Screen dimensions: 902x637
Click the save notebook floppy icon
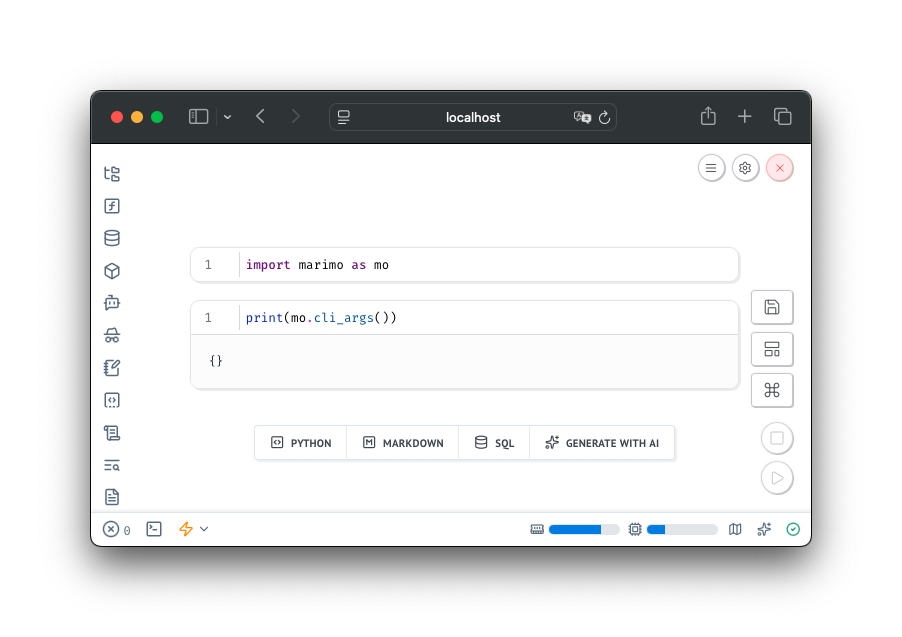[x=771, y=307]
